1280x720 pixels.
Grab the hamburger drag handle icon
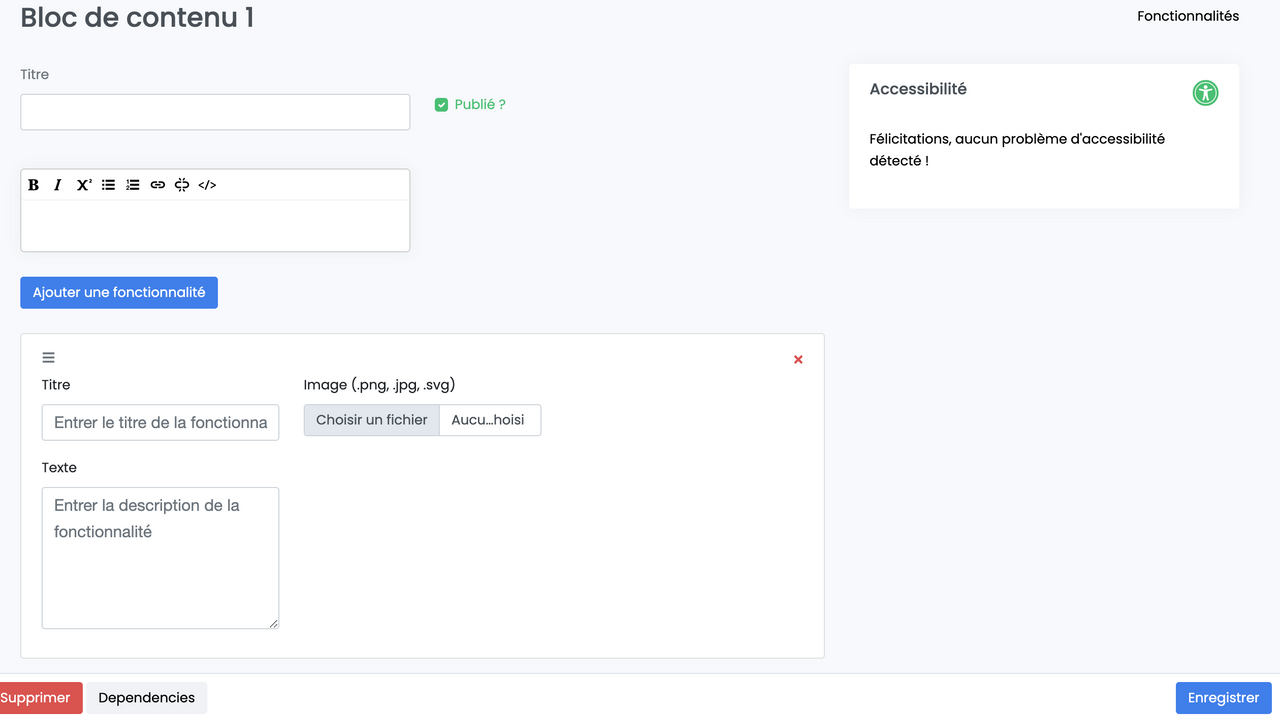point(48,358)
